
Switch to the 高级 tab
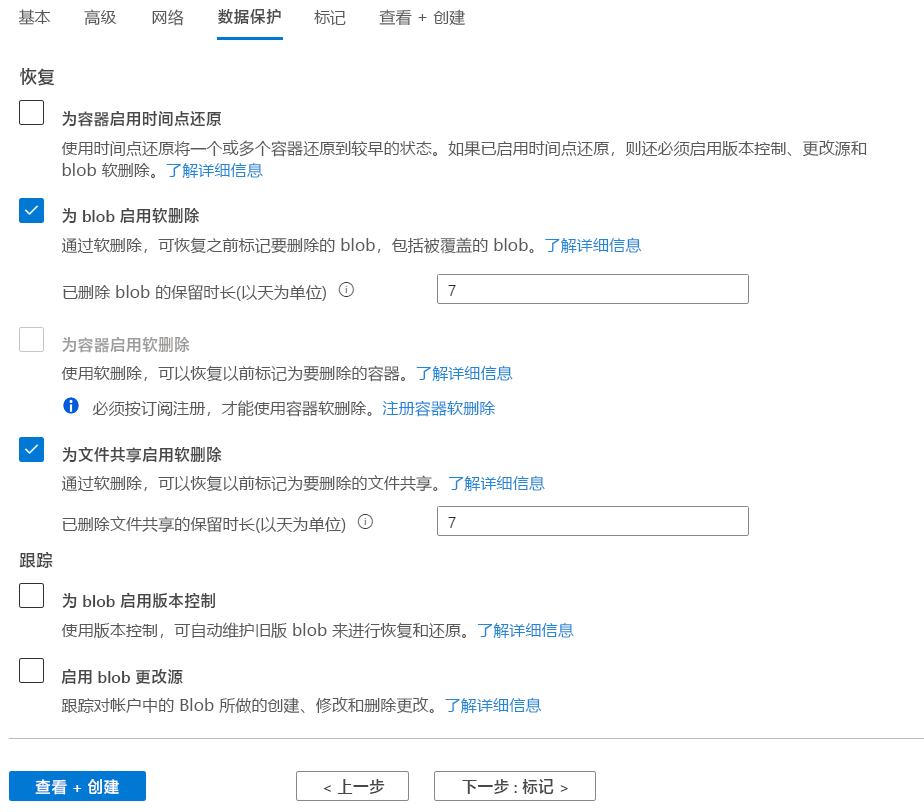(100, 18)
